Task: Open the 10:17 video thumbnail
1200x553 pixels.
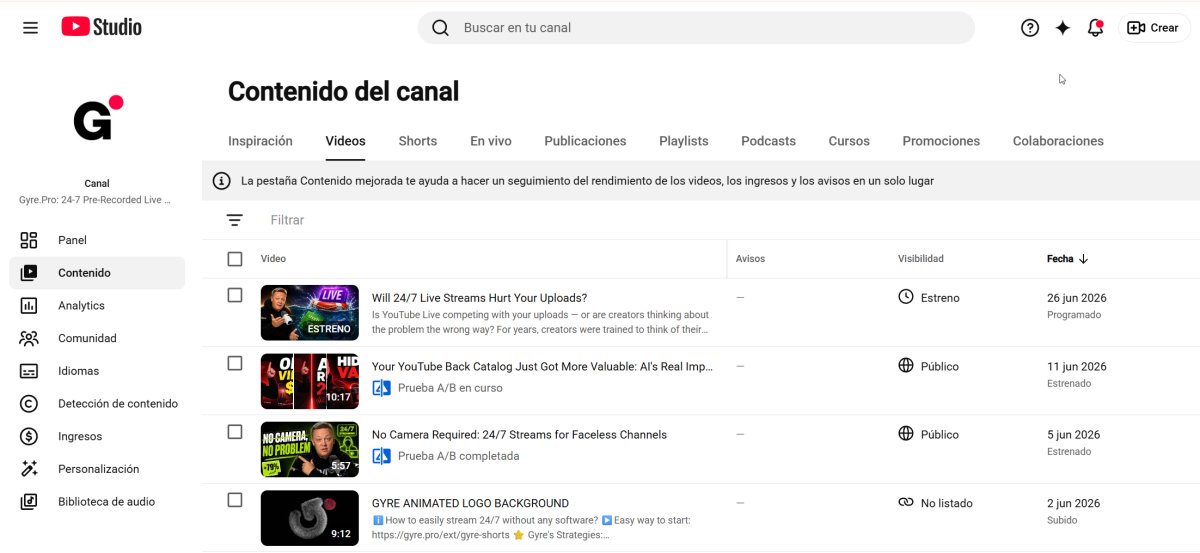Action: tap(310, 381)
